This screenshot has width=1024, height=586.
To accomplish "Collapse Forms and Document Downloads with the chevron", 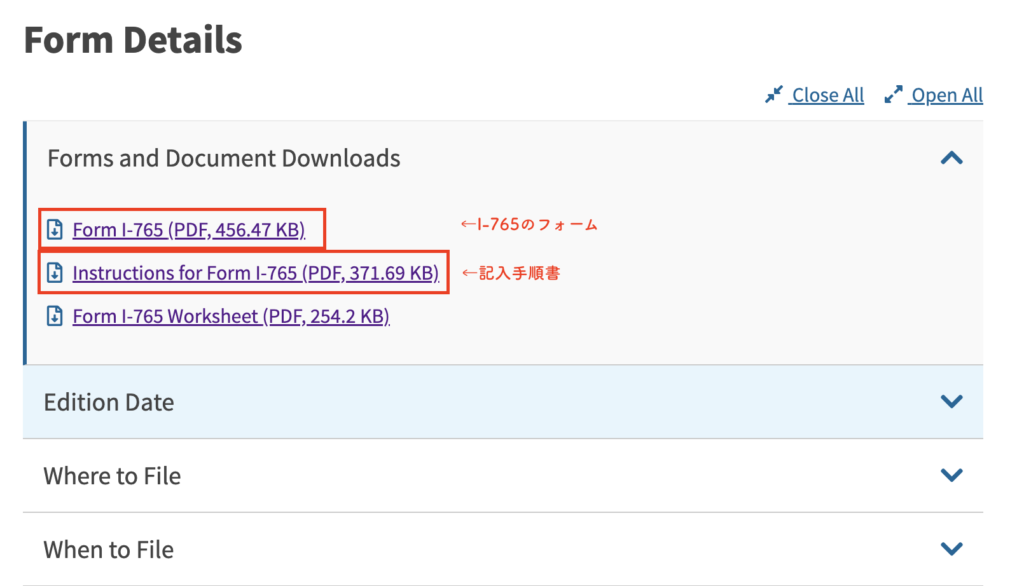I will pos(951,158).
